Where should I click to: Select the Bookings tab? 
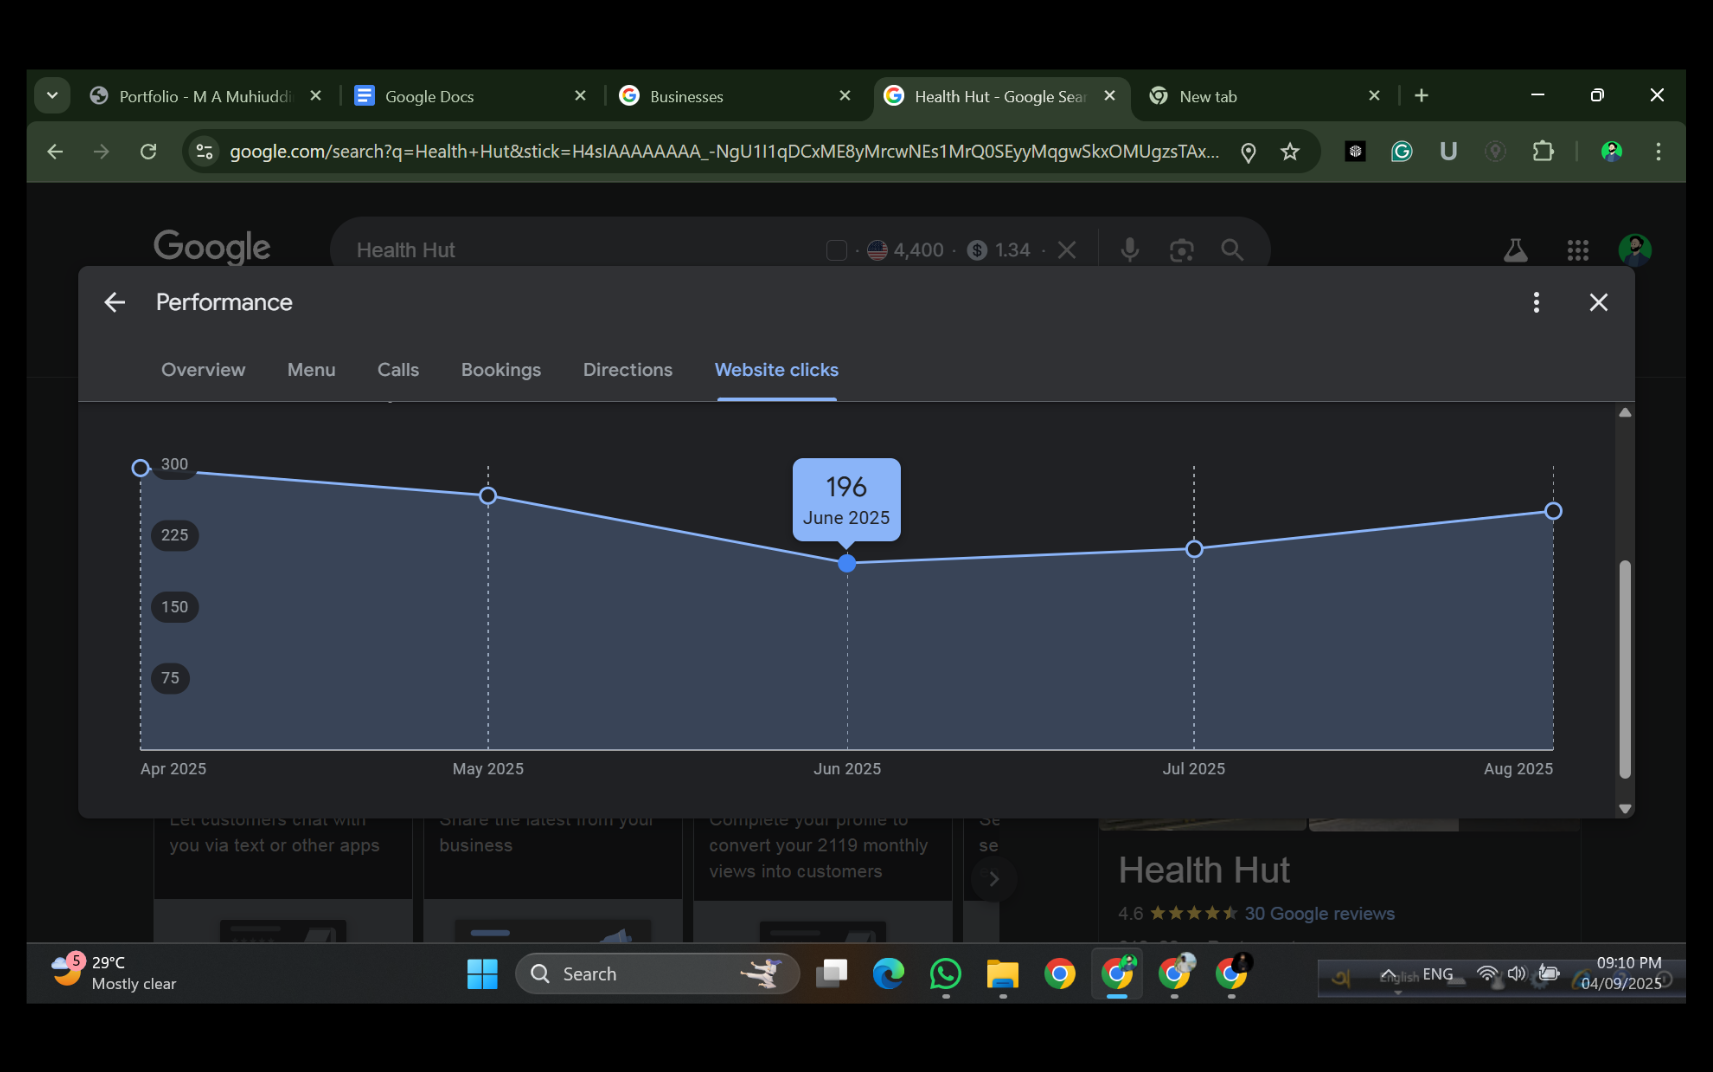tap(501, 370)
